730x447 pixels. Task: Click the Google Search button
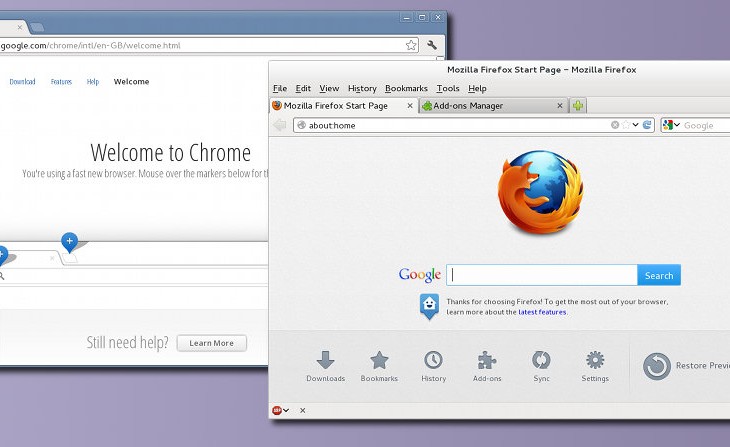tap(659, 275)
